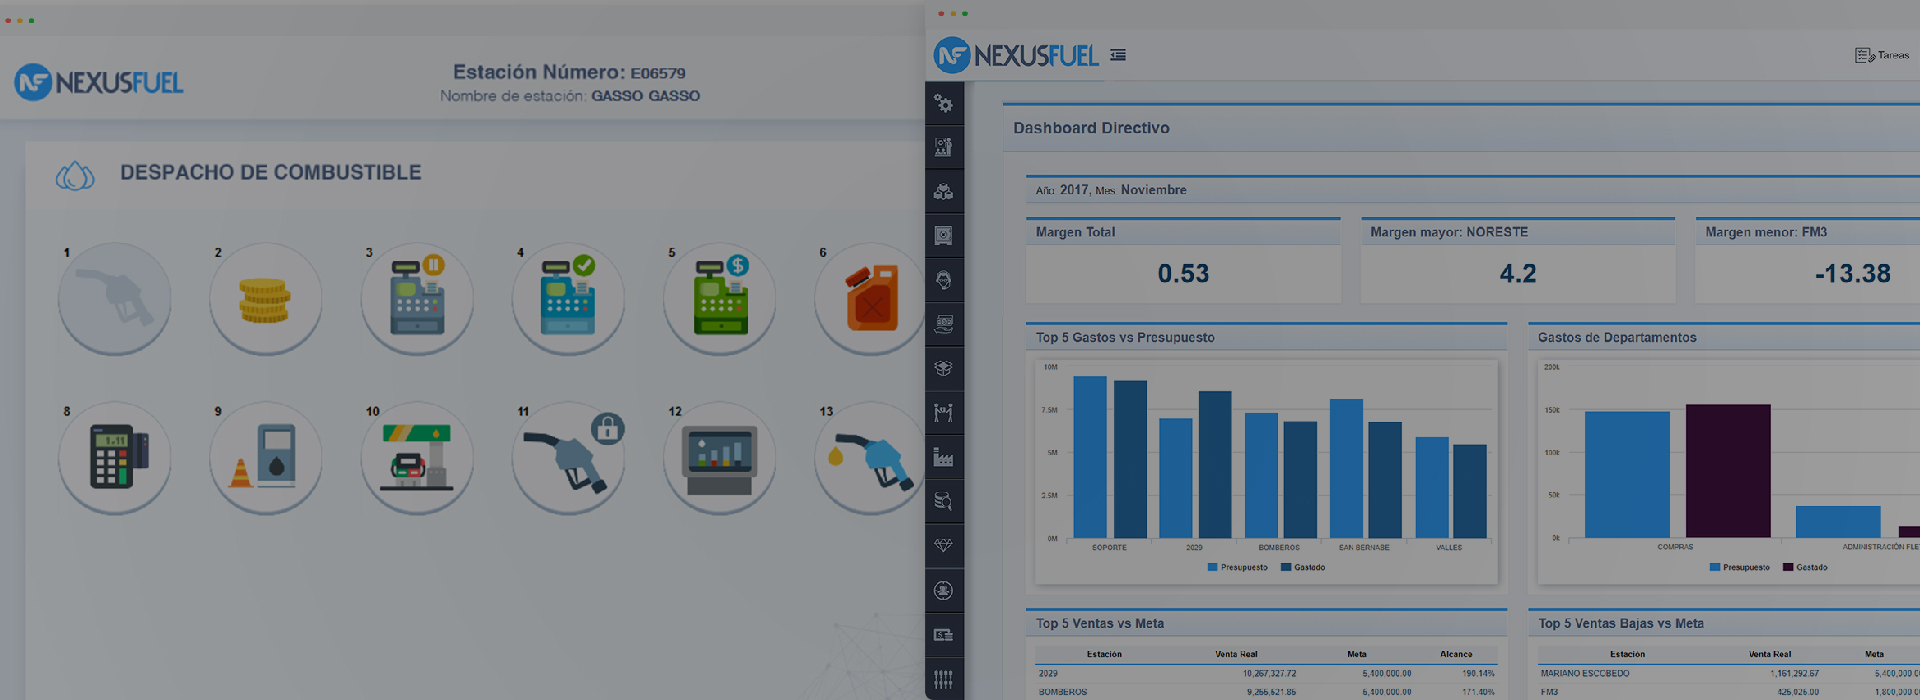Click the safe vault icon in sidebar
The height and width of the screenshot is (700, 1920).
(943, 235)
